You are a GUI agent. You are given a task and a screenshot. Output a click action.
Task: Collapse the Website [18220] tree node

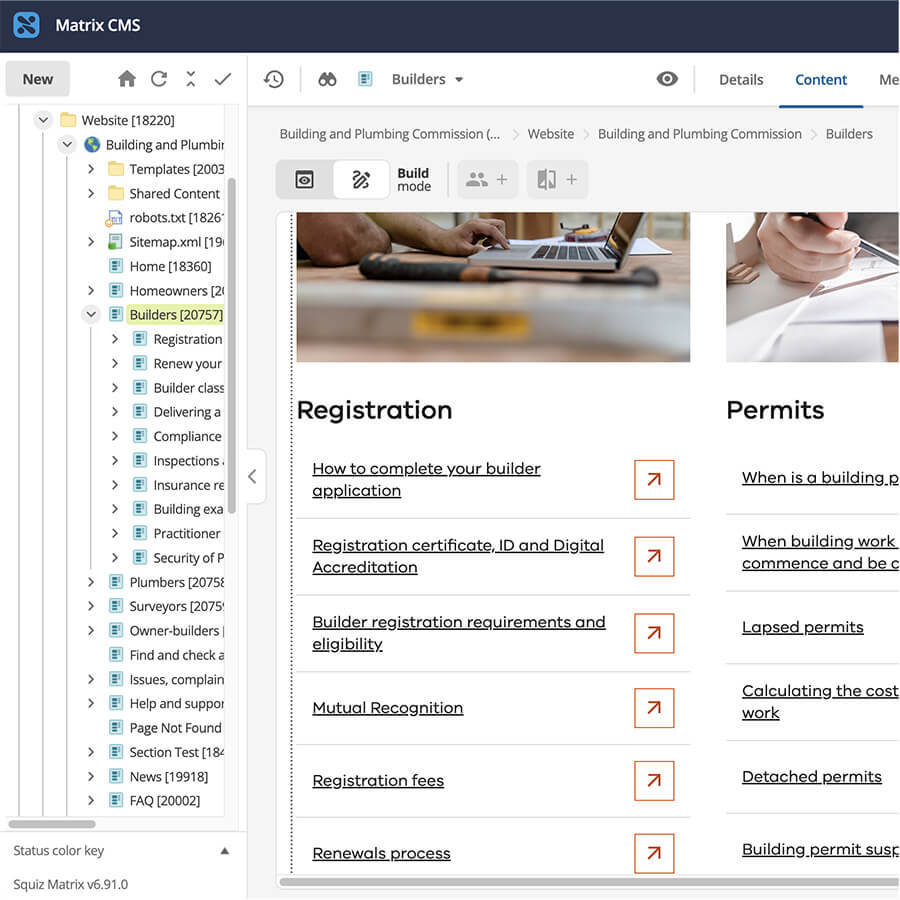click(43, 120)
